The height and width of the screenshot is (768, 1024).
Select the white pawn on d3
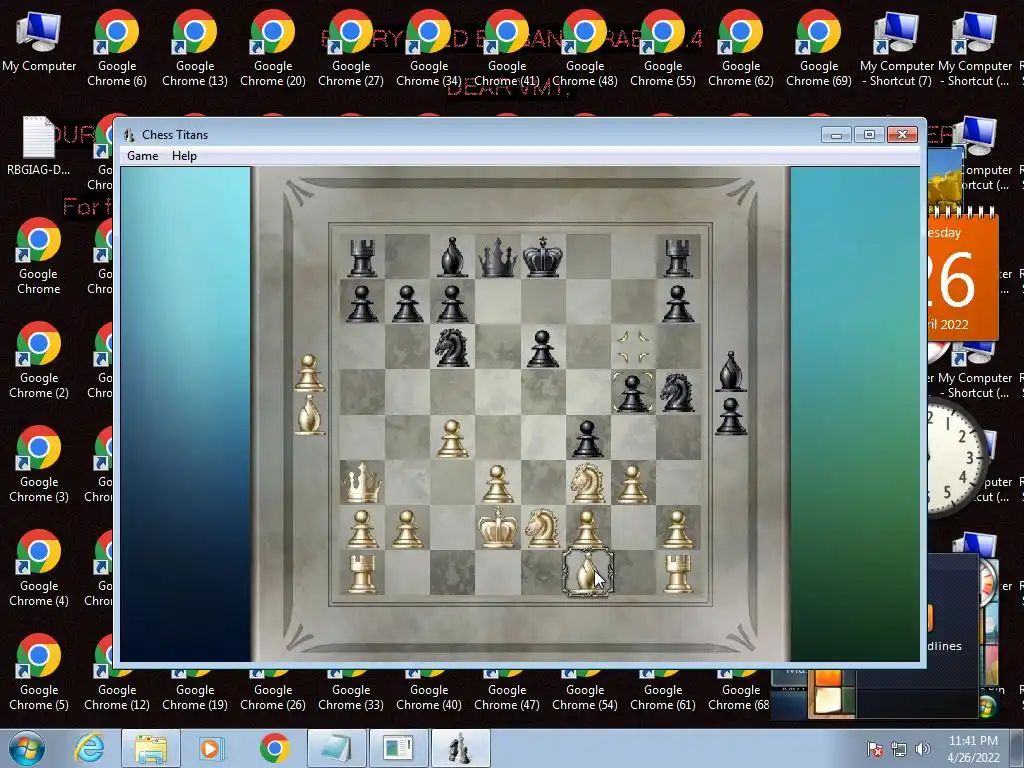498,482
